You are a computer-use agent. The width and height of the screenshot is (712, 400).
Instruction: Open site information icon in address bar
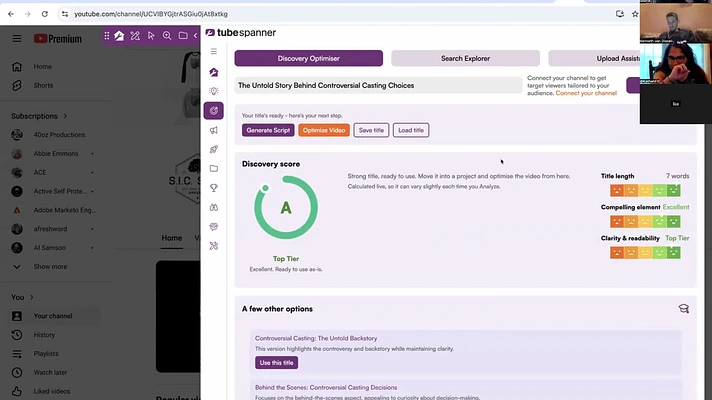(x=65, y=14)
